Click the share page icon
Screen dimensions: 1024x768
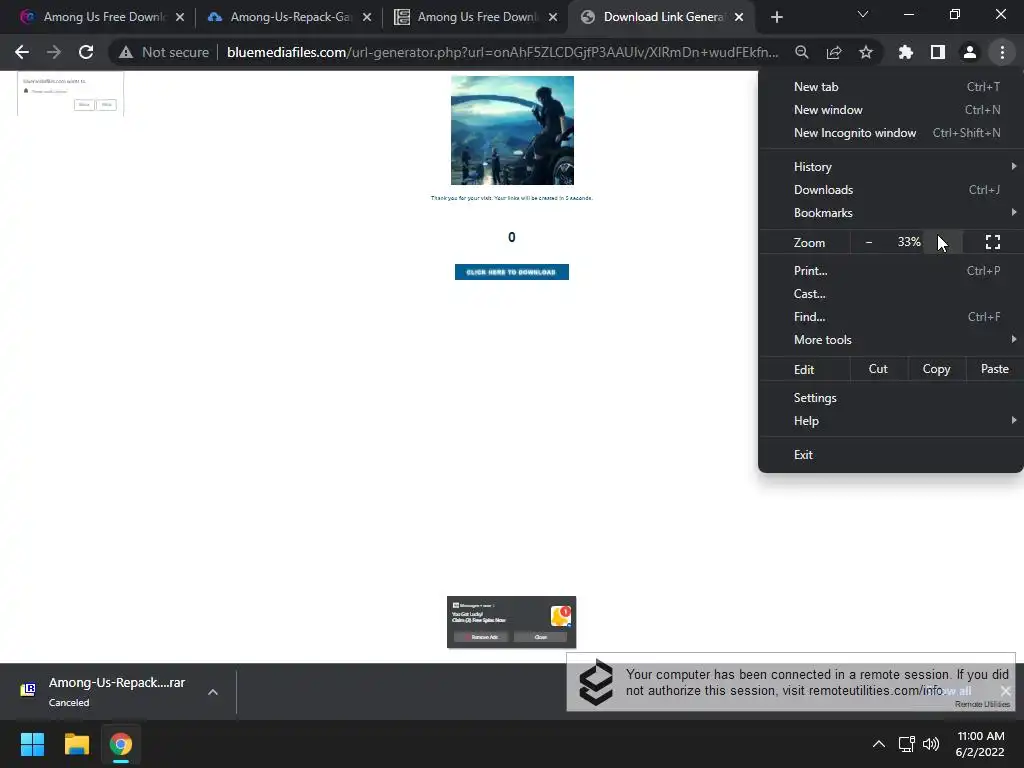[833, 52]
